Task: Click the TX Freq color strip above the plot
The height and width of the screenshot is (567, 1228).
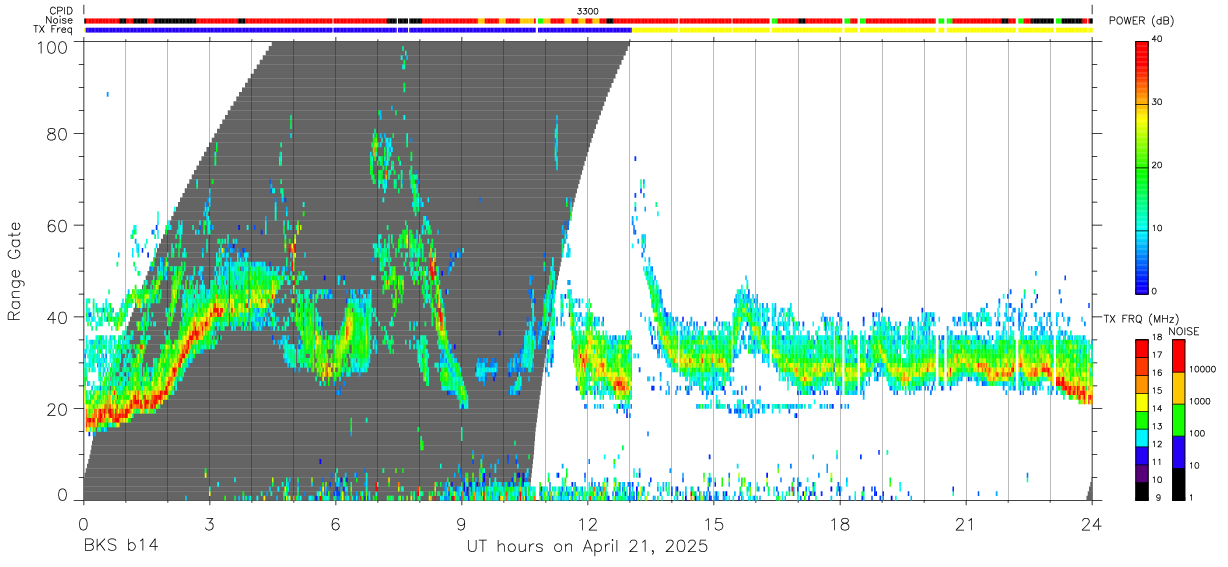Action: pyautogui.click(x=588, y=30)
